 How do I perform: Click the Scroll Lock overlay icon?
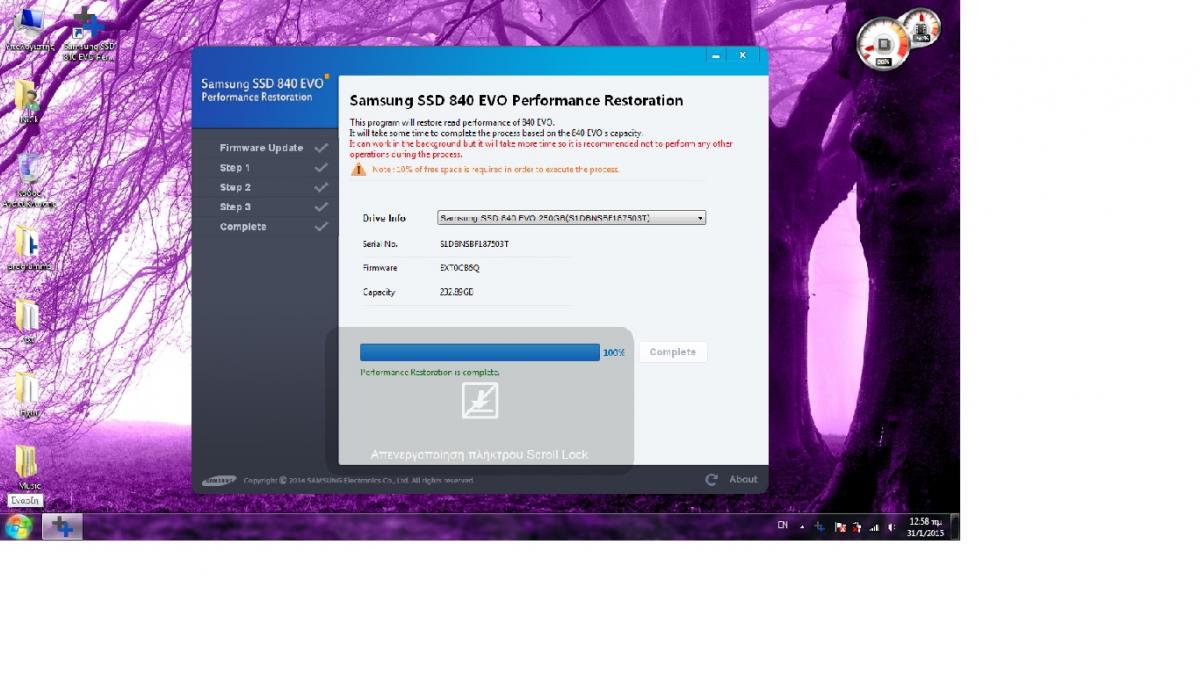[480, 400]
